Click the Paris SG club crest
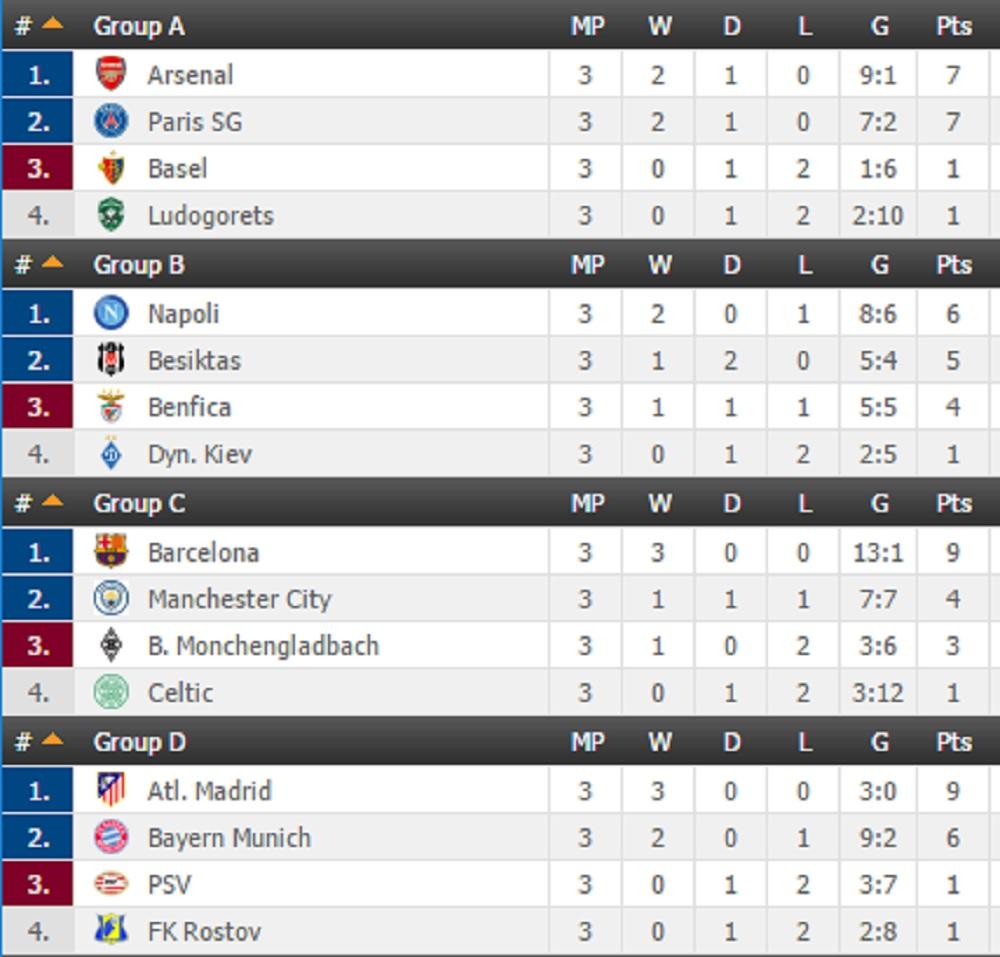Viewport: 1000px width, 957px height. 111,121
